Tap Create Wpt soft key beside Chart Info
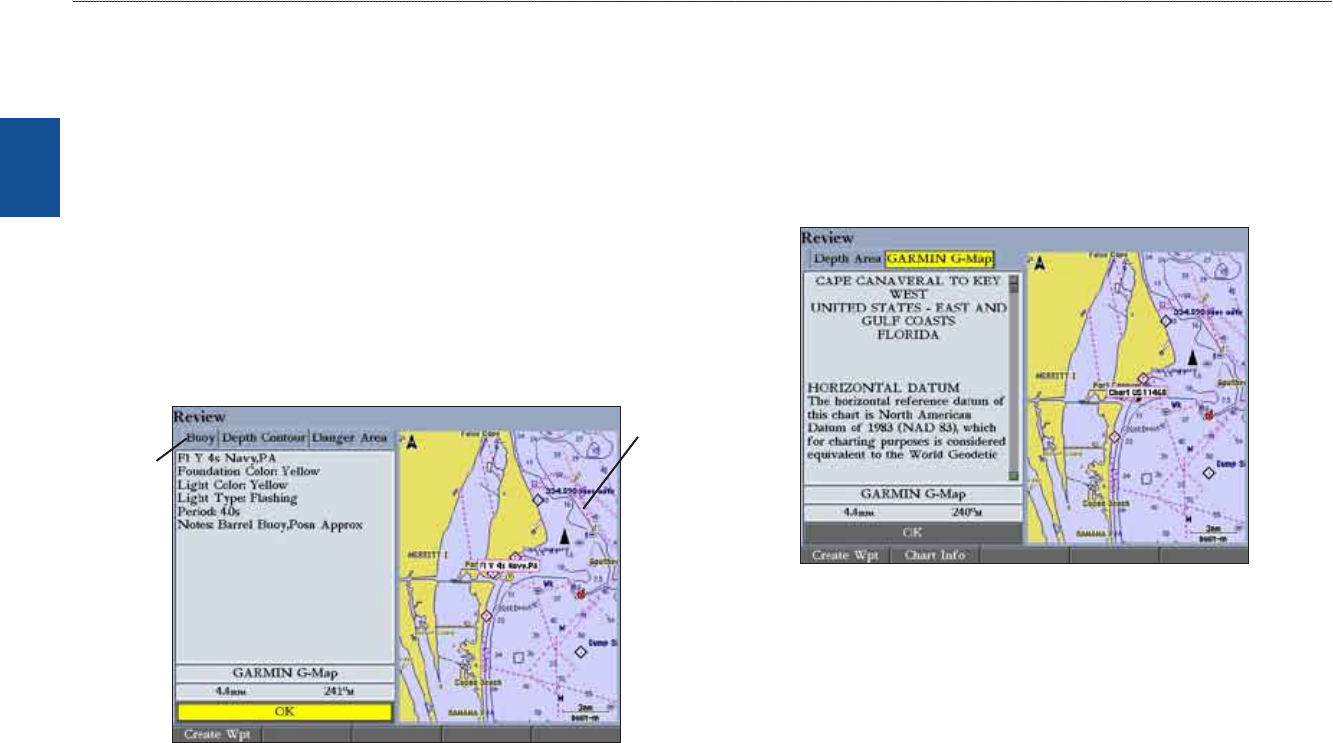1333x743 pixels. click(846, 555)
